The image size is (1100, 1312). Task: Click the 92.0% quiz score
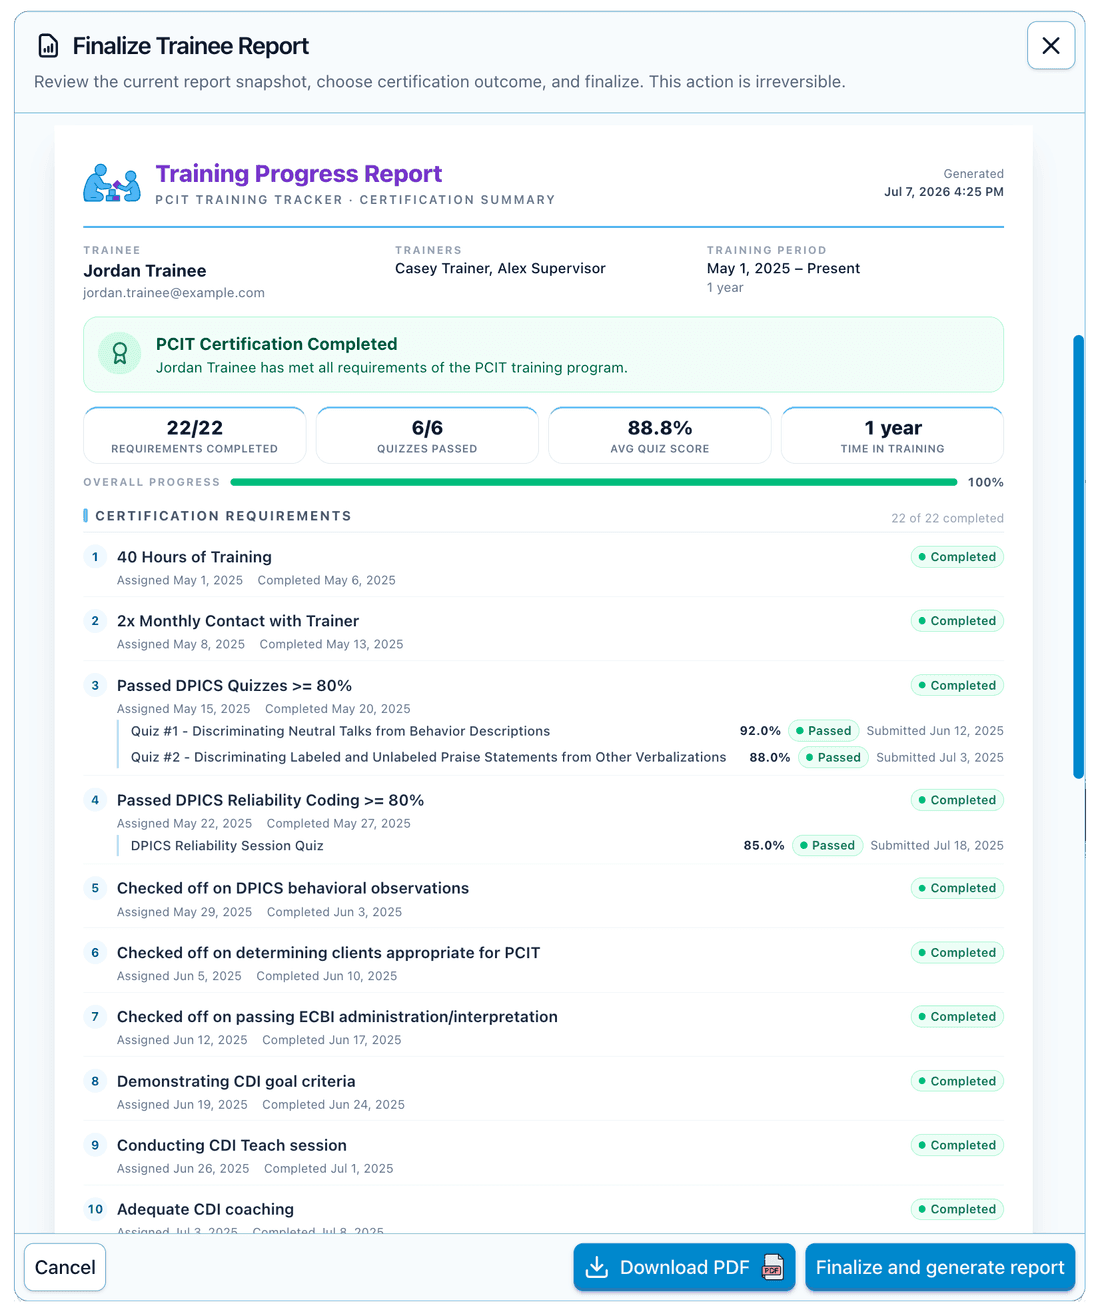click(760, 731)
